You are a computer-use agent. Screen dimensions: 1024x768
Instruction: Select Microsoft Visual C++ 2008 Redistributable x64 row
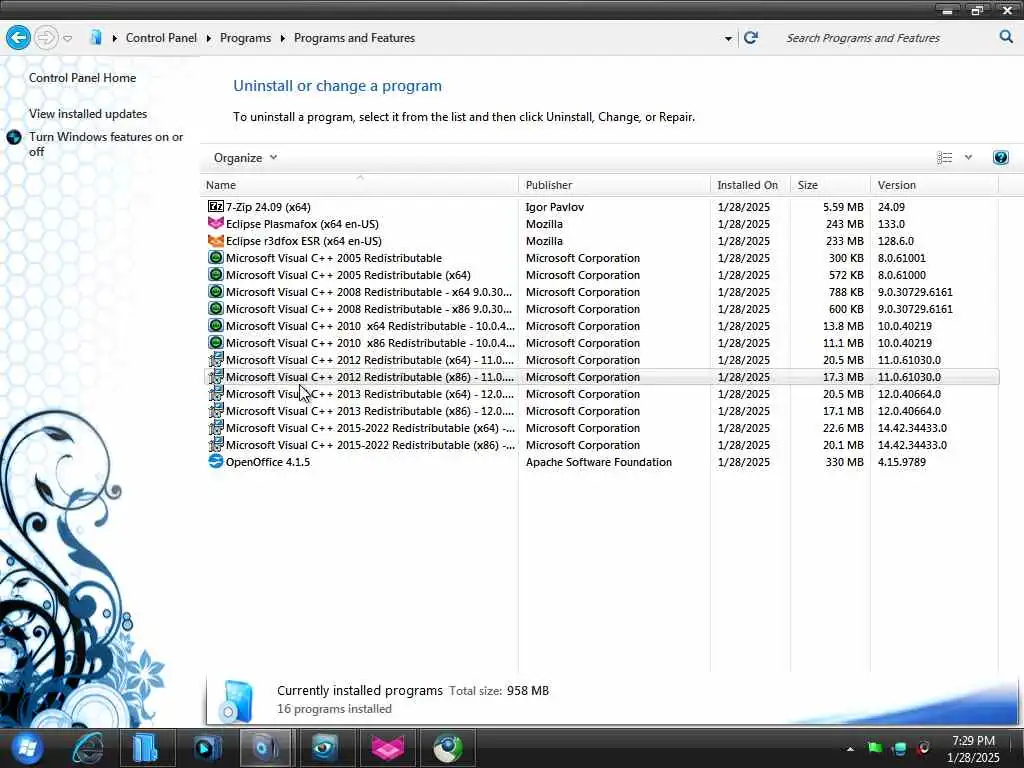[601, 292]
